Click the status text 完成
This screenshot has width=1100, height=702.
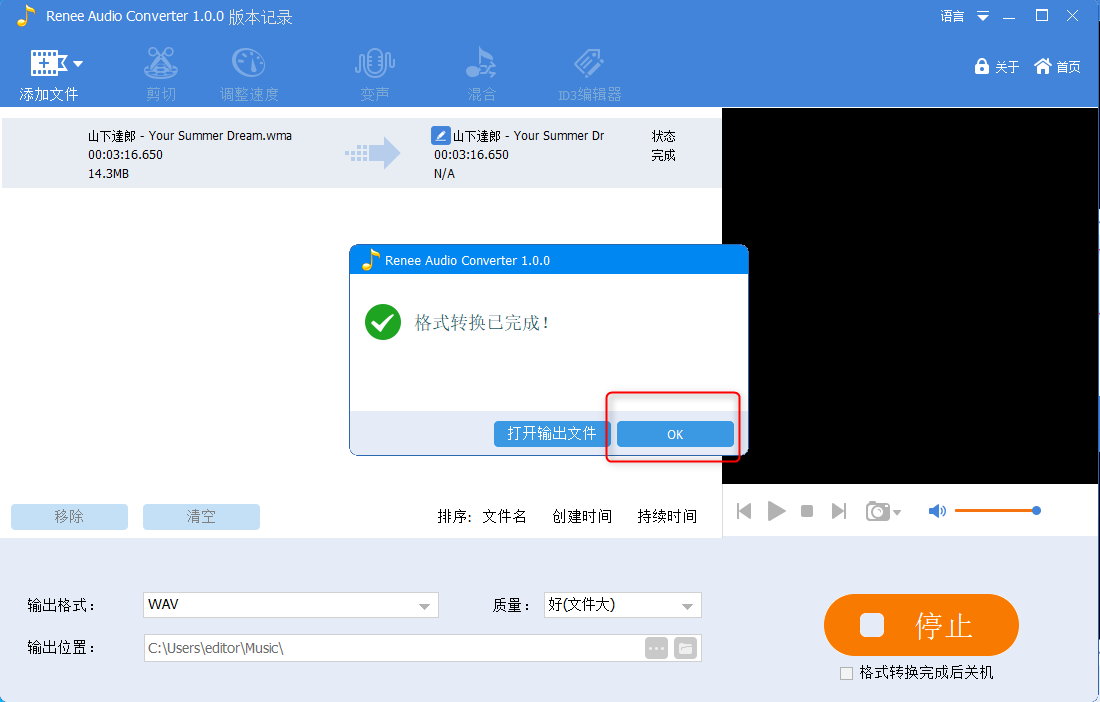[x=663, y=155]
